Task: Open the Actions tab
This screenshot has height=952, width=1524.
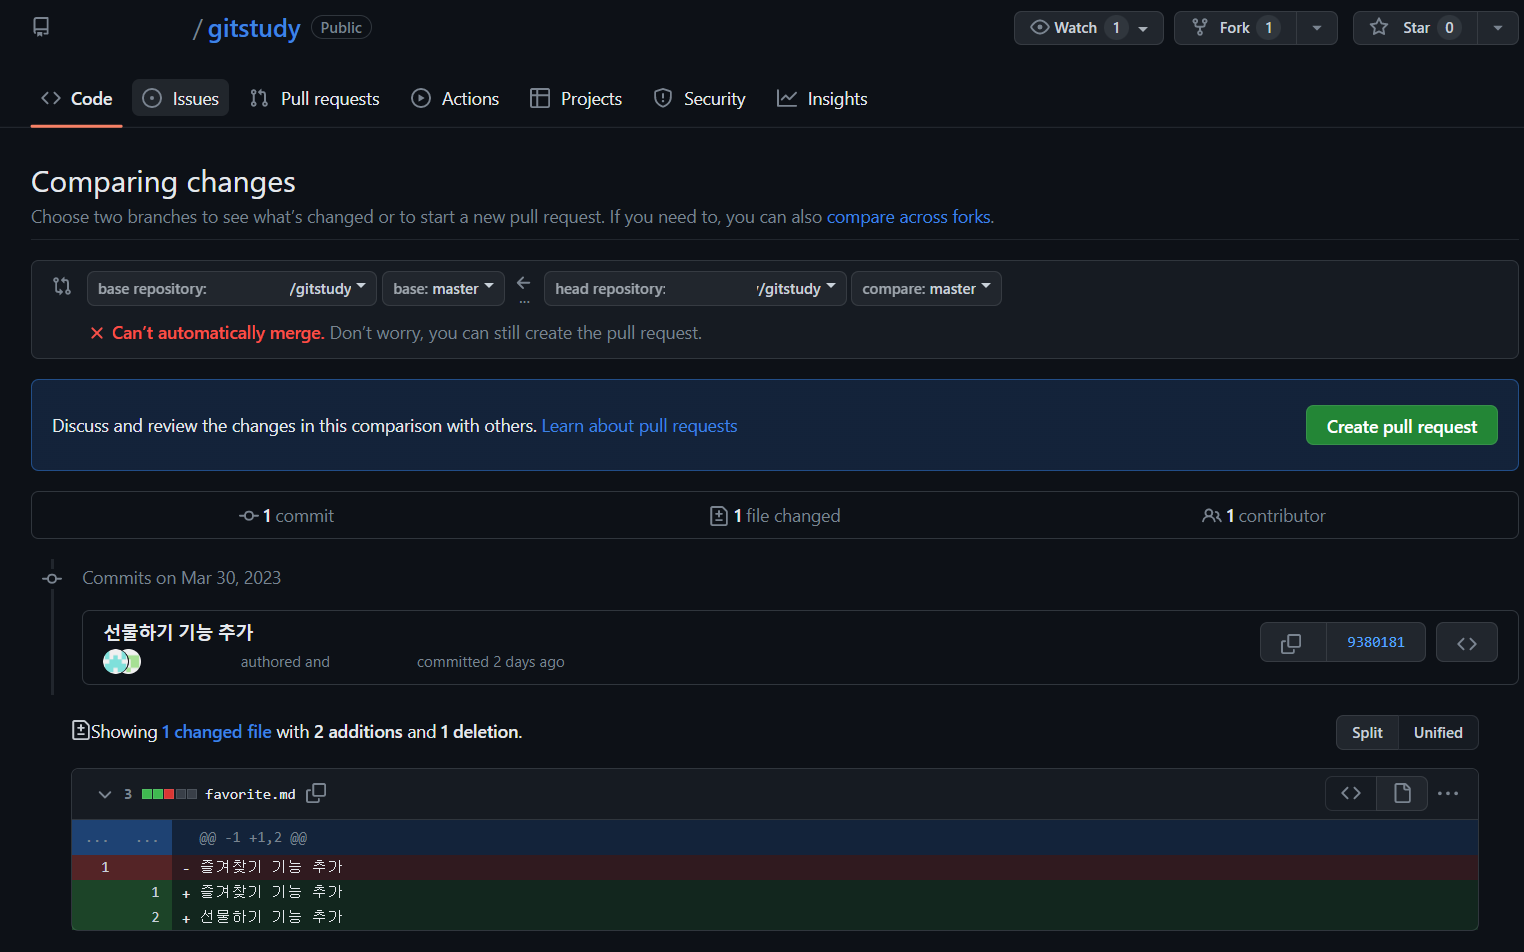Action: [x=455, y=98]
